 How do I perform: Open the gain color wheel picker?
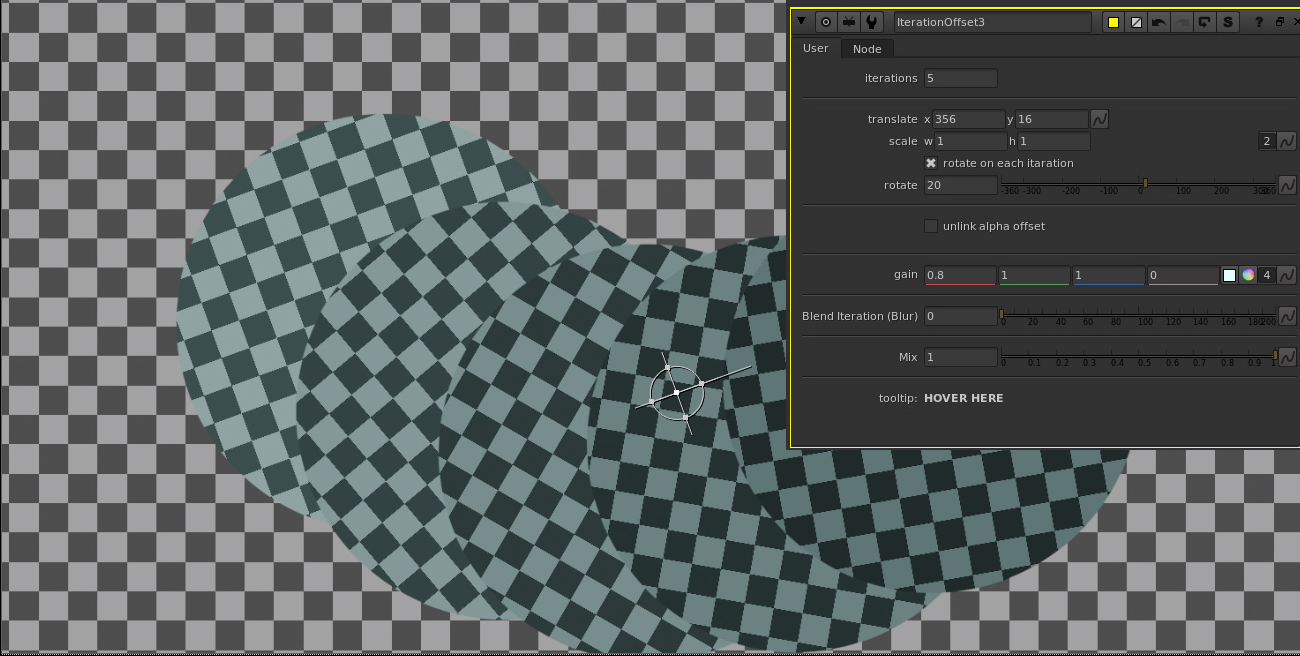(1248, 275)
